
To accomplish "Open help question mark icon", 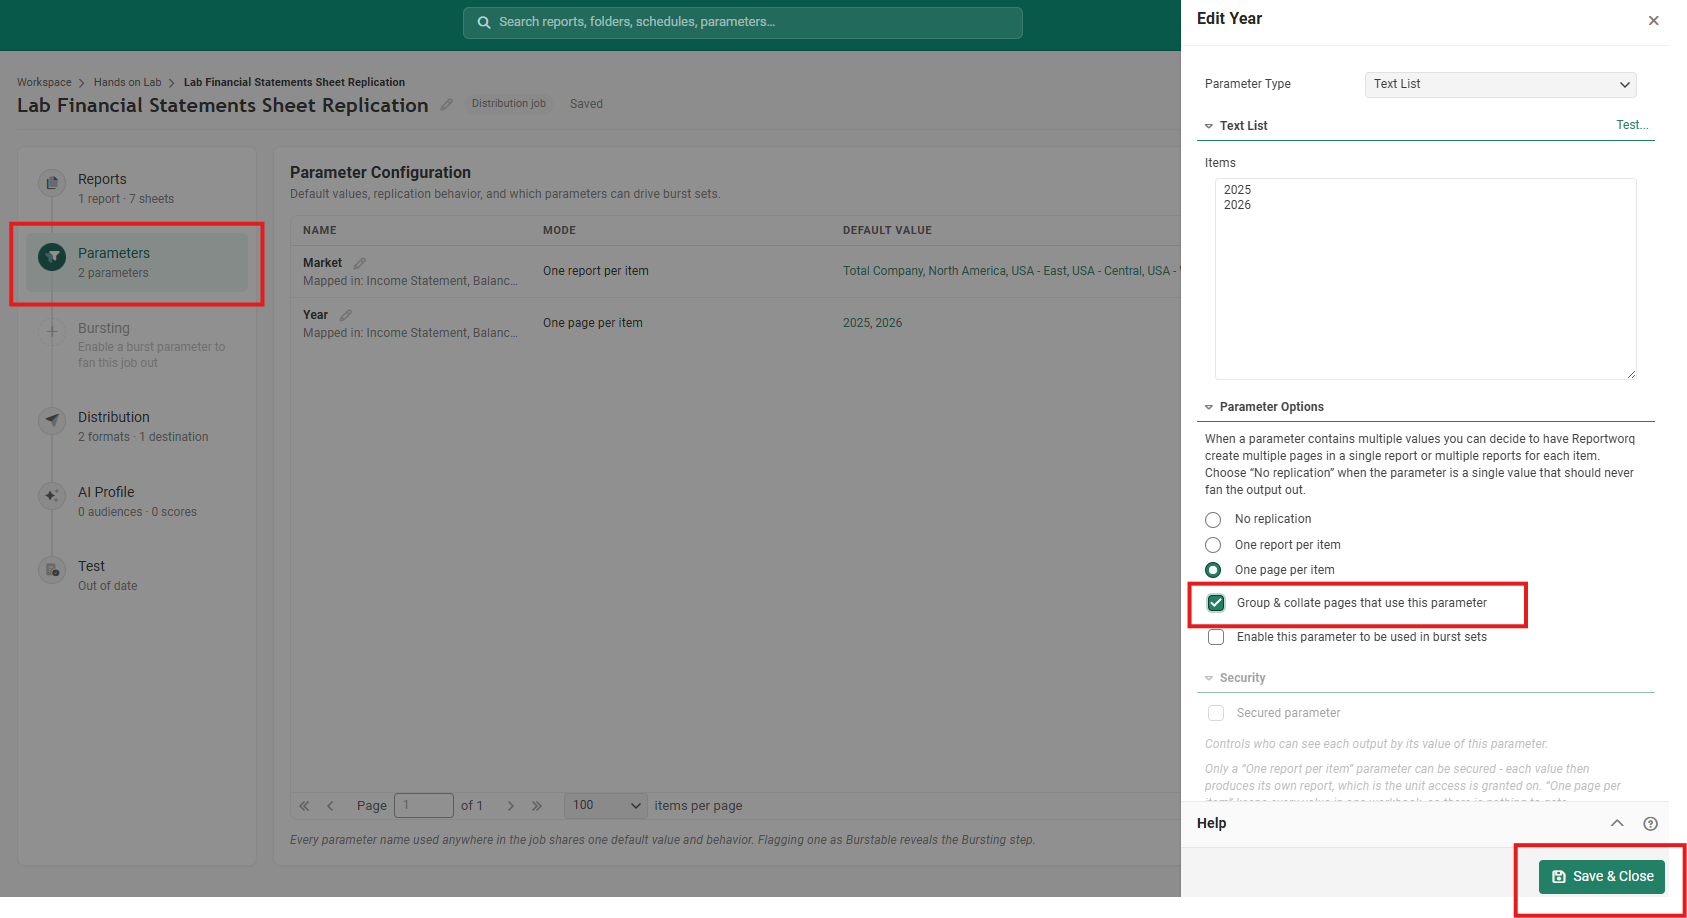I will [x=1650, y=824].
